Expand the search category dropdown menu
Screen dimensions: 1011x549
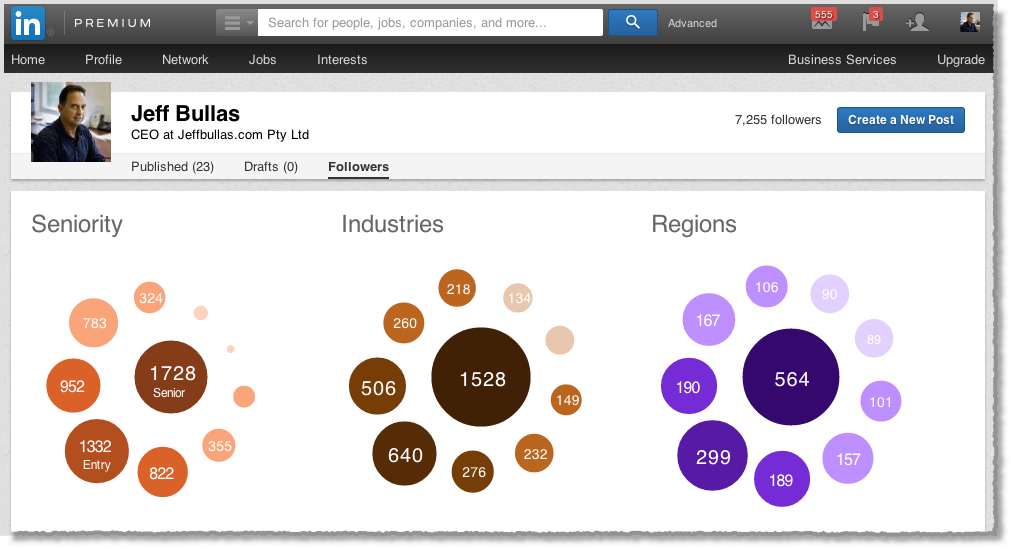click(x=237, y=23)
